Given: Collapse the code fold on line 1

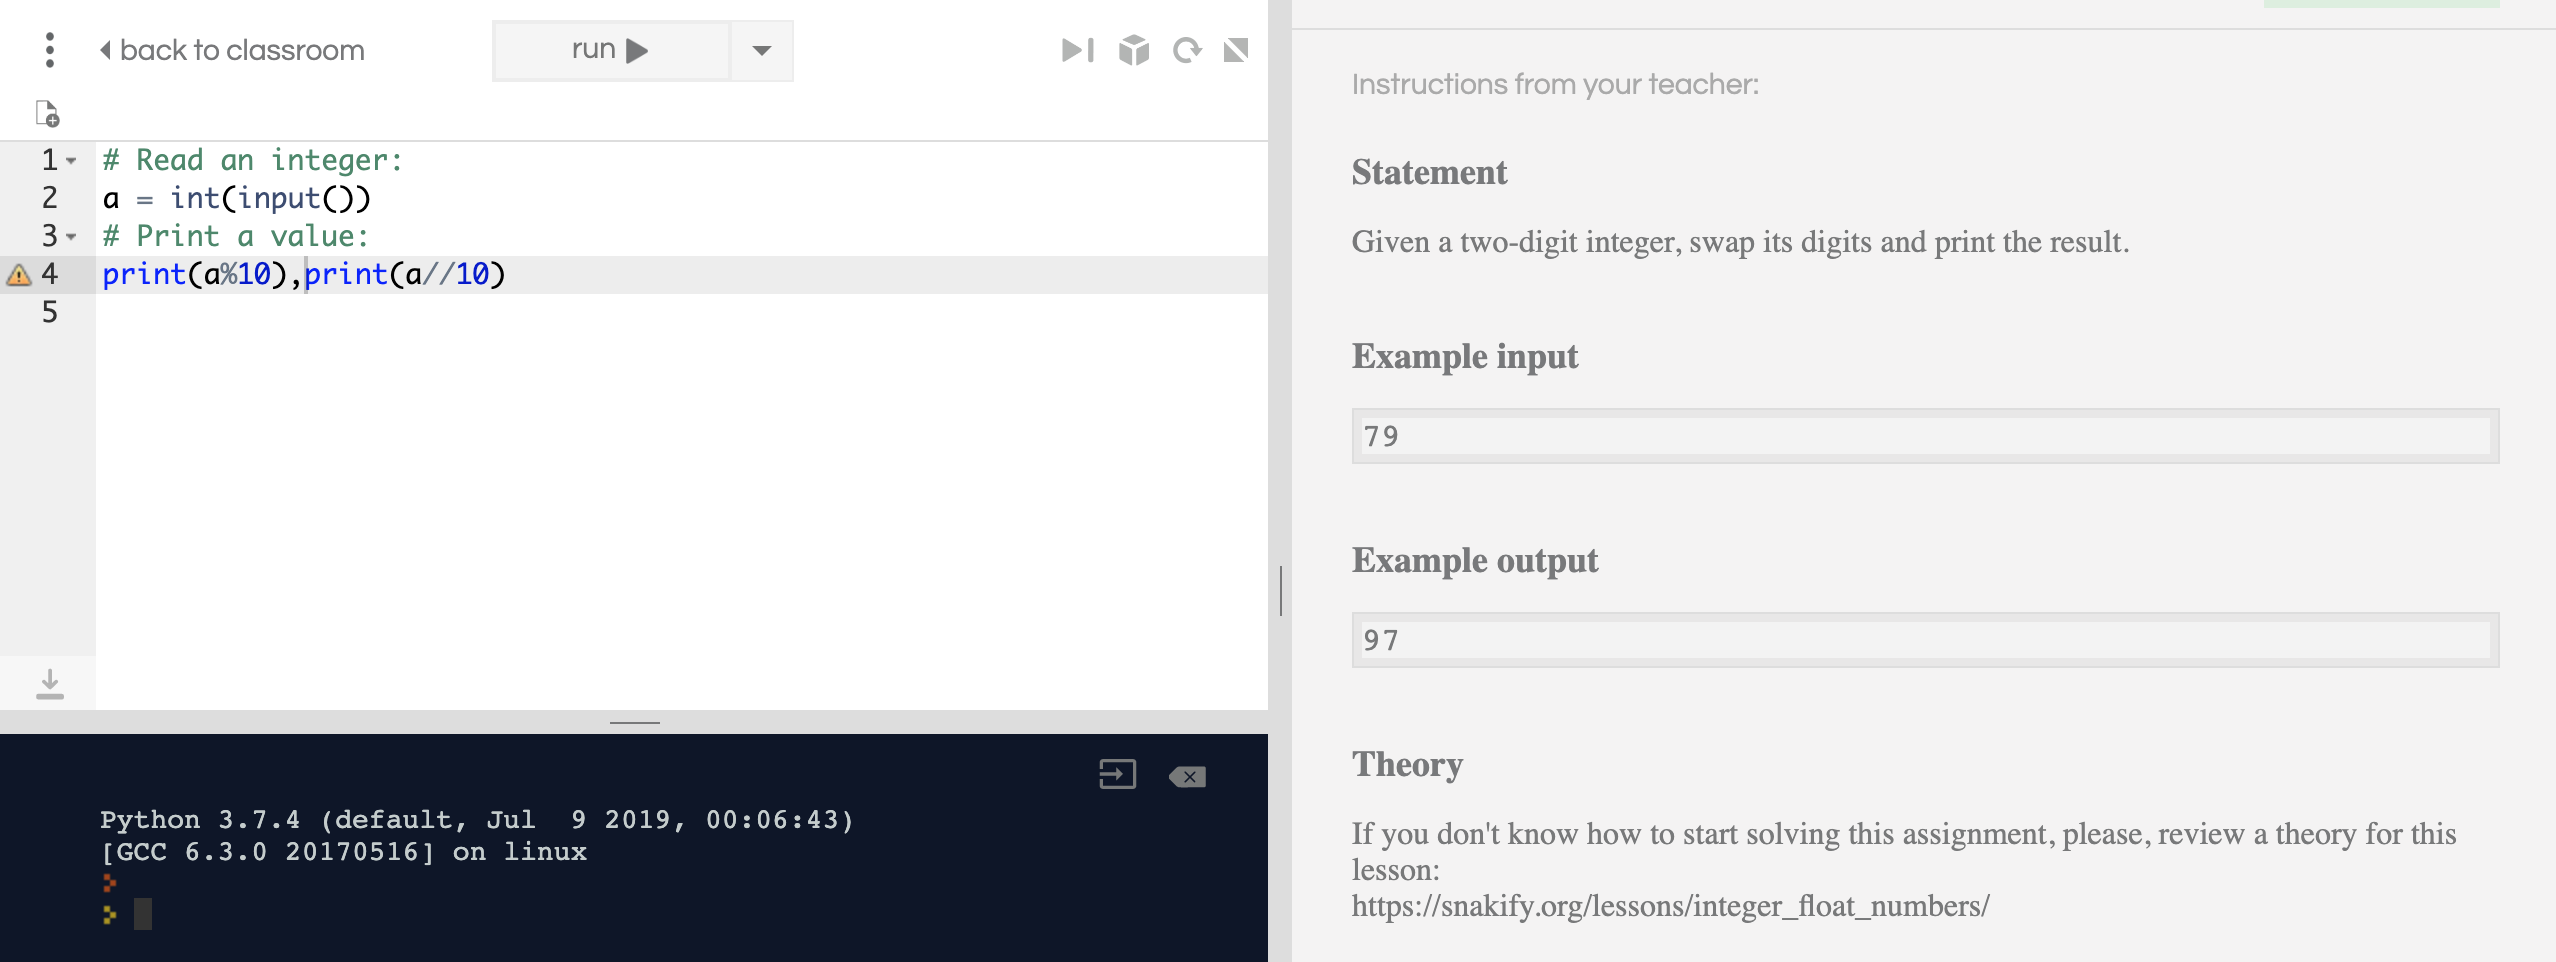Looking at the screenshot, I should coord(71,158).
